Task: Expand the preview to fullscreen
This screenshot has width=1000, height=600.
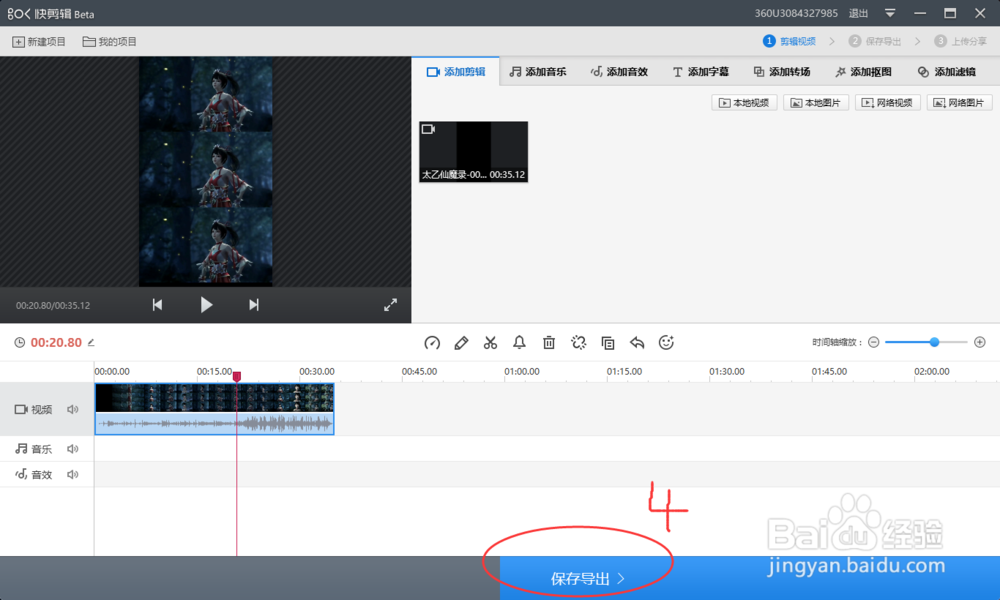Action: pos(390,305)
